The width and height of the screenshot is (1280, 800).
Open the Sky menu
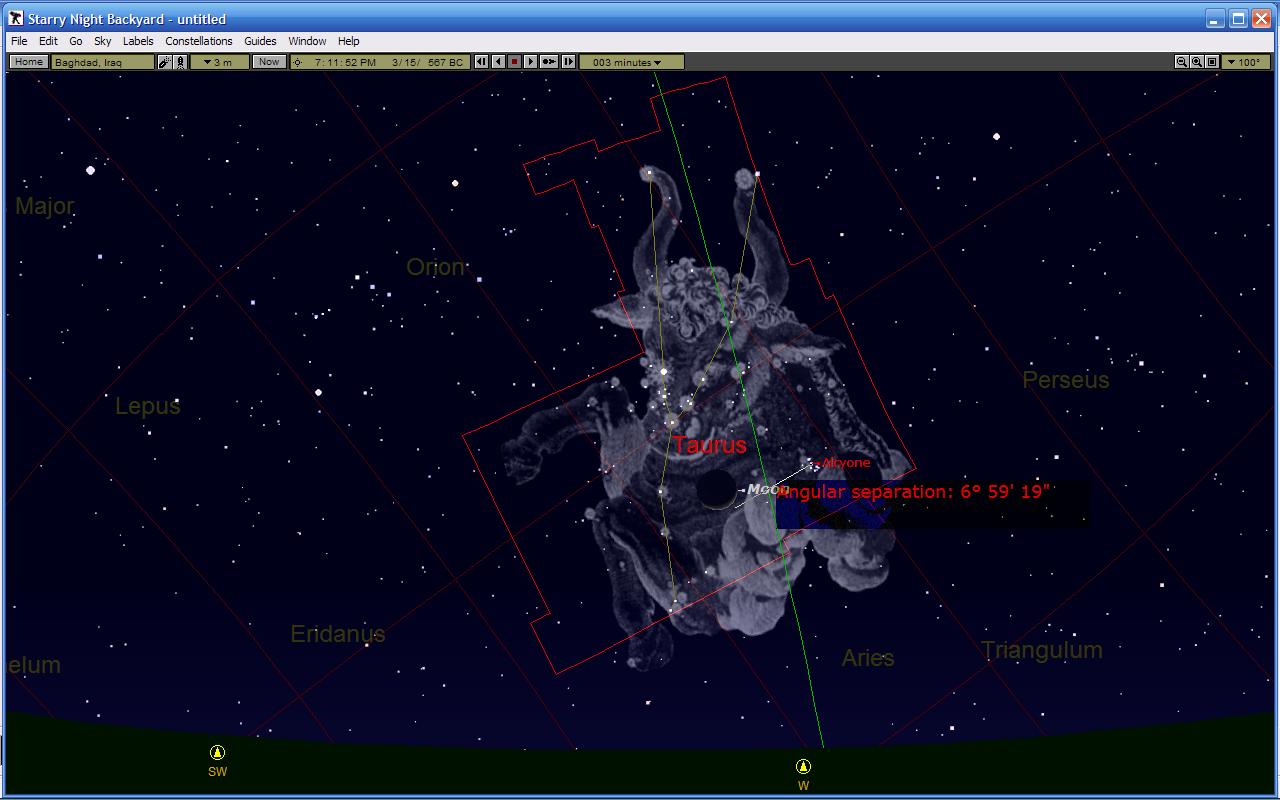coord(103,41)
